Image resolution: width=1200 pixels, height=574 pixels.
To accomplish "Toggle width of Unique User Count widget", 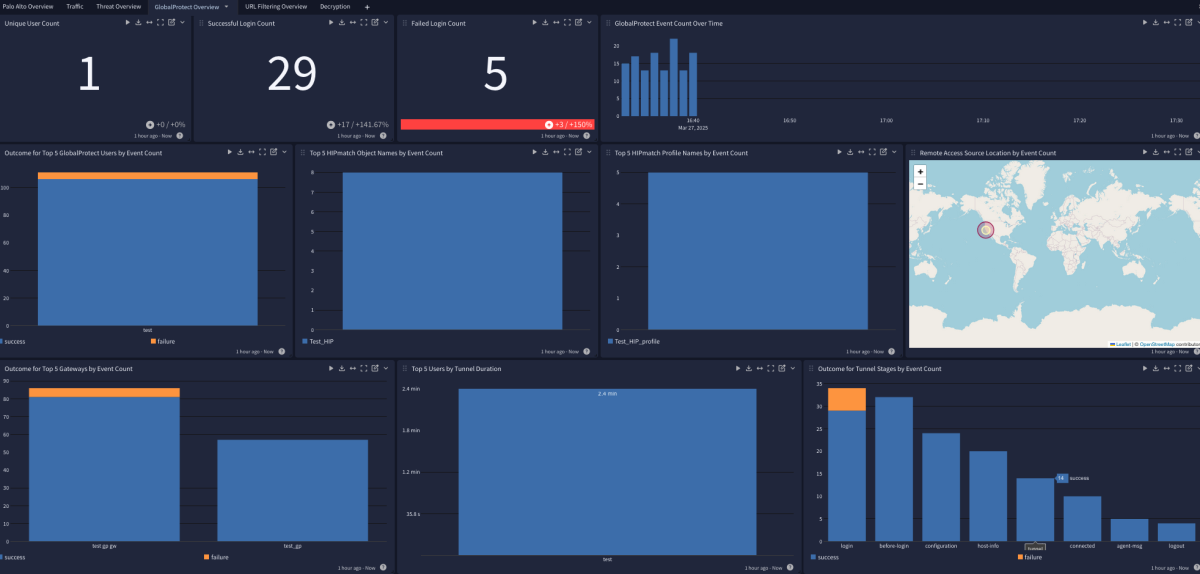I will tap(149, 22).
